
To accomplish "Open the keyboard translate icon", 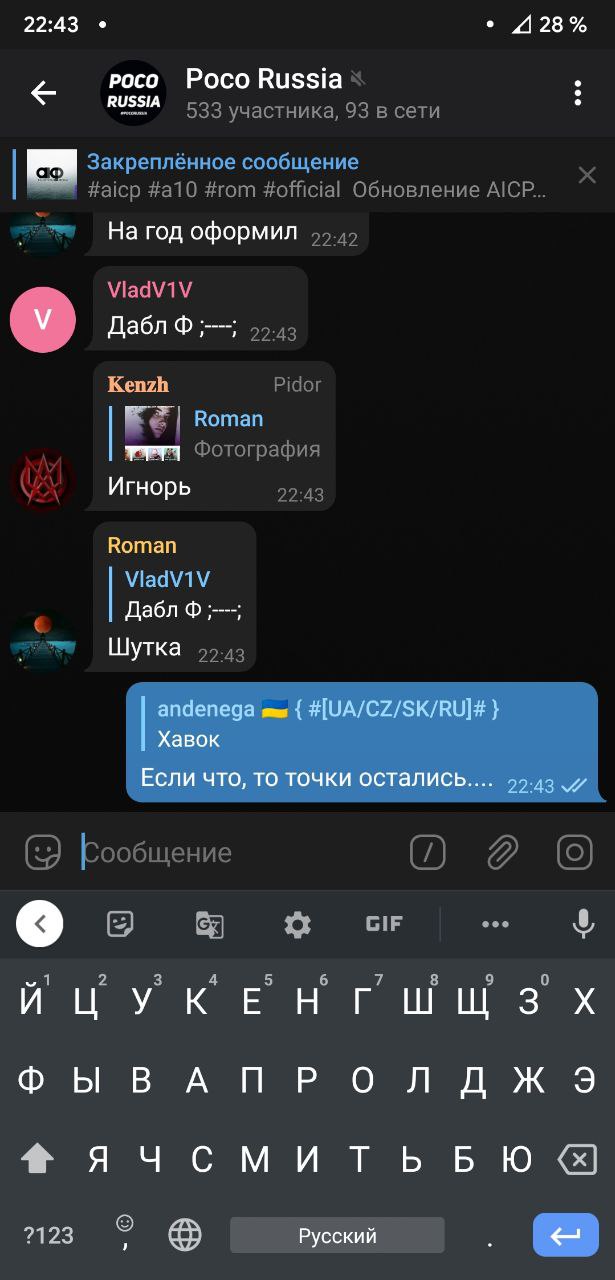I will 209,924.
